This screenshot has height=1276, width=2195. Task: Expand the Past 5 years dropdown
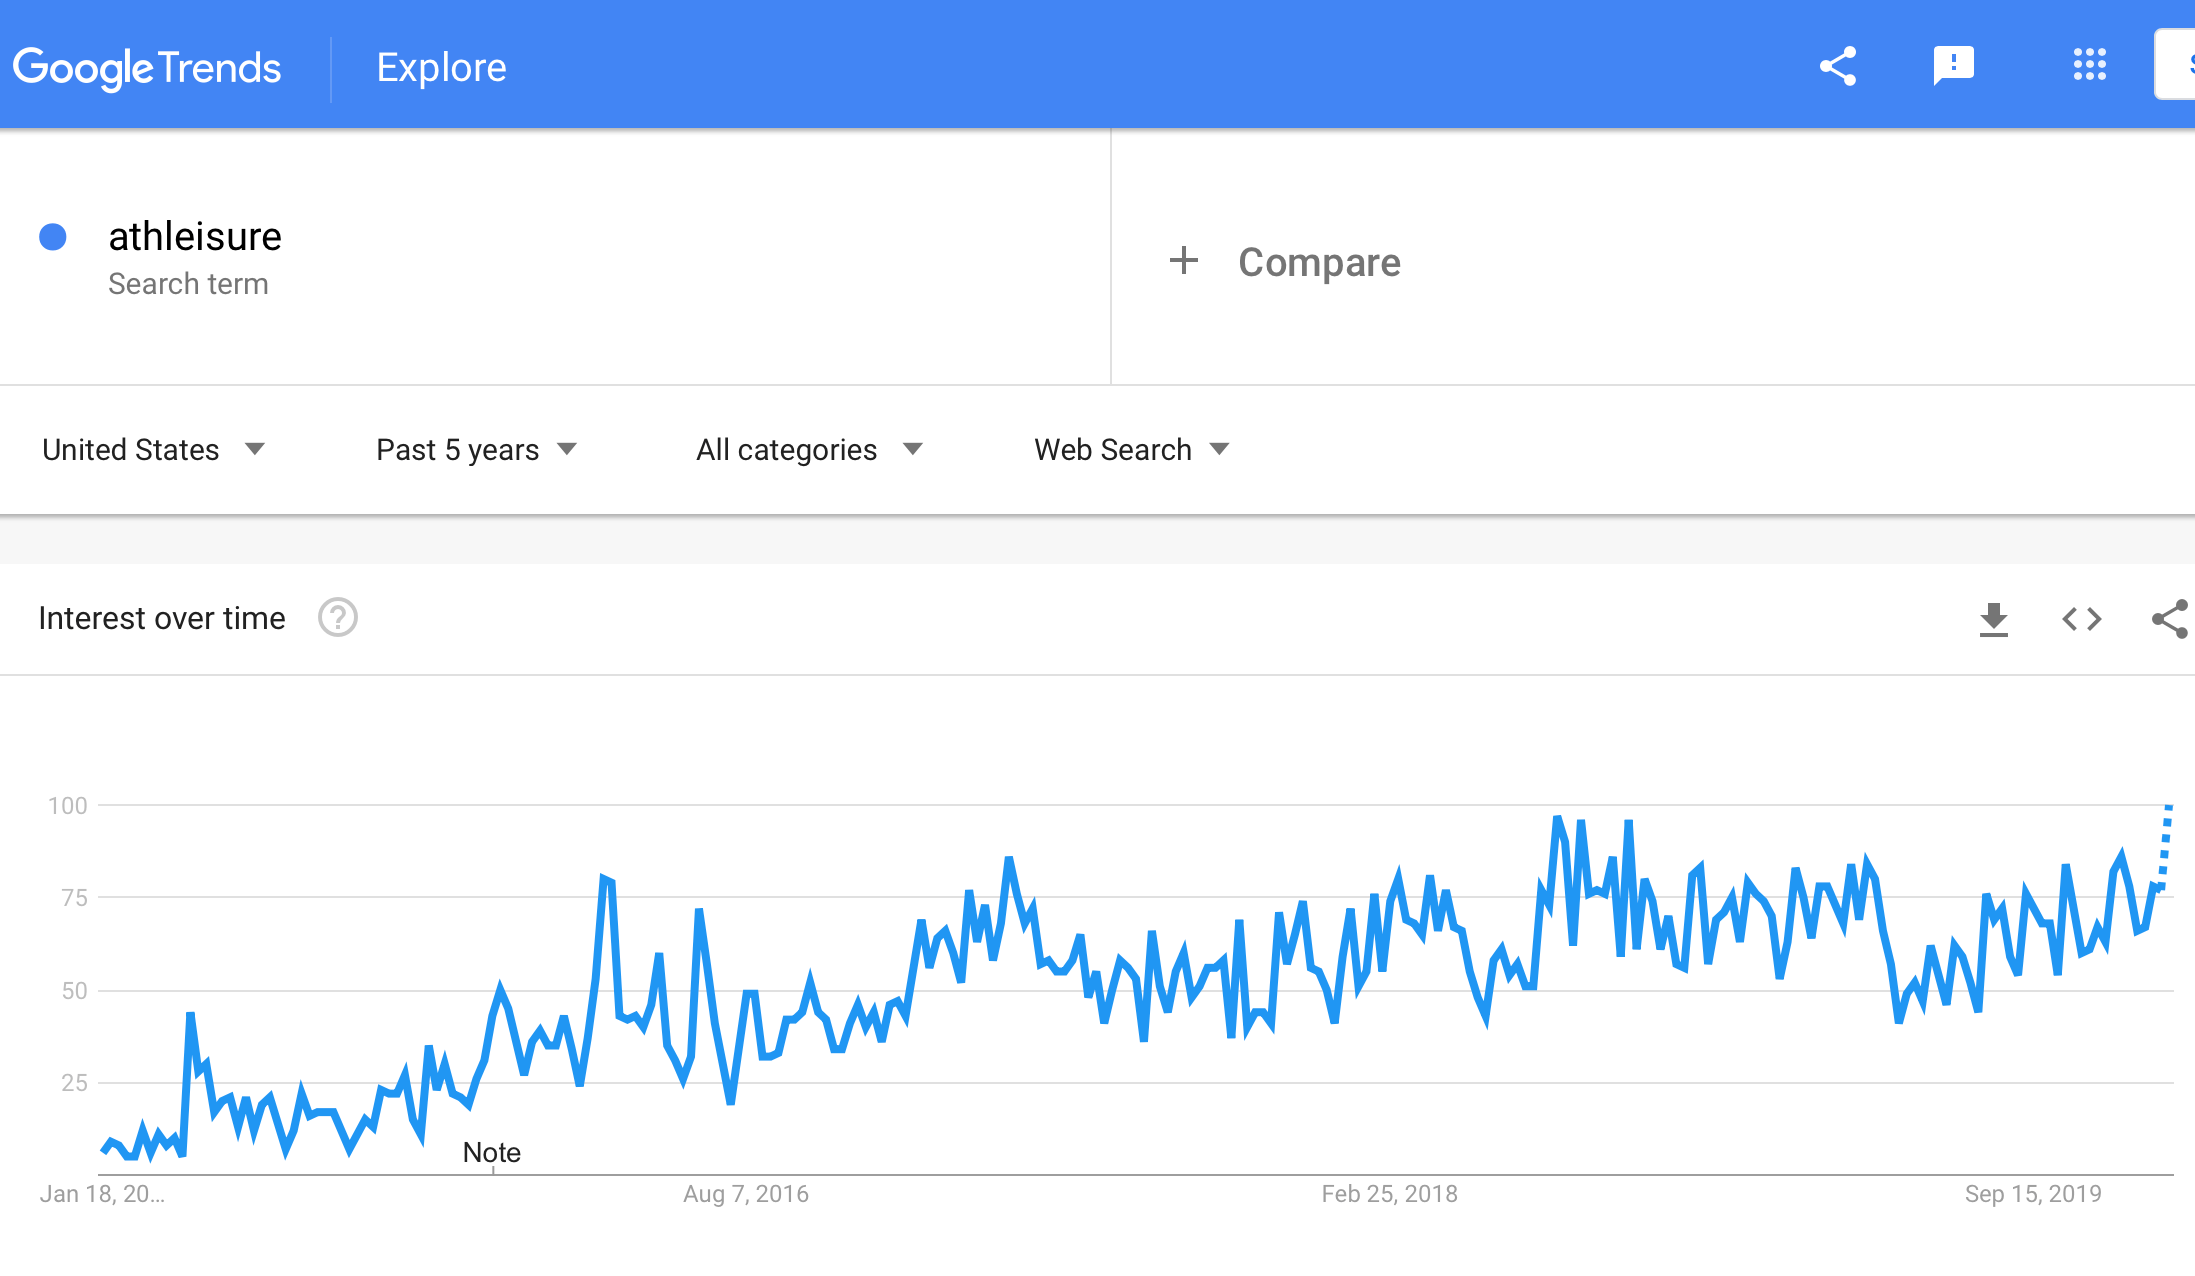click(476, 450)
